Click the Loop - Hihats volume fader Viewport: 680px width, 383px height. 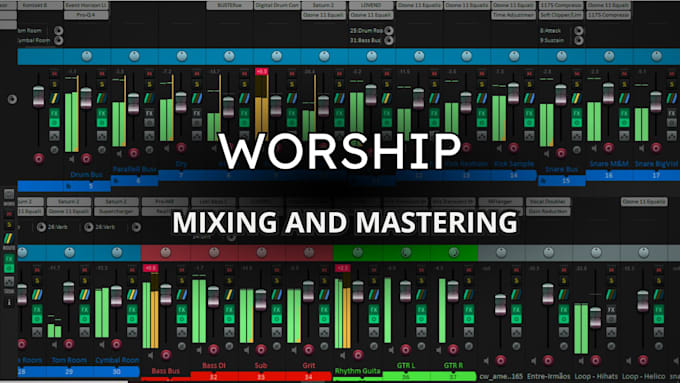pyautogui.click(x=596, y=318)
